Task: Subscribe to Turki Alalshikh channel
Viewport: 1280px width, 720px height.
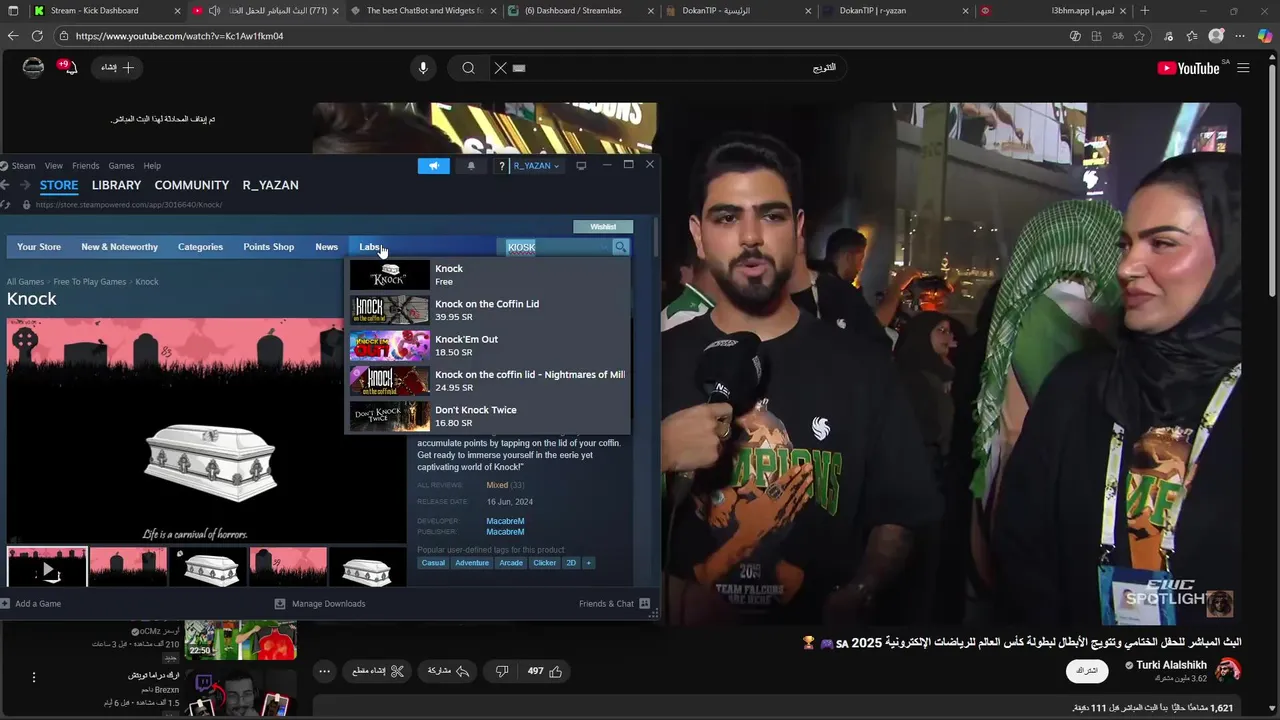Action: point(1087,671)
